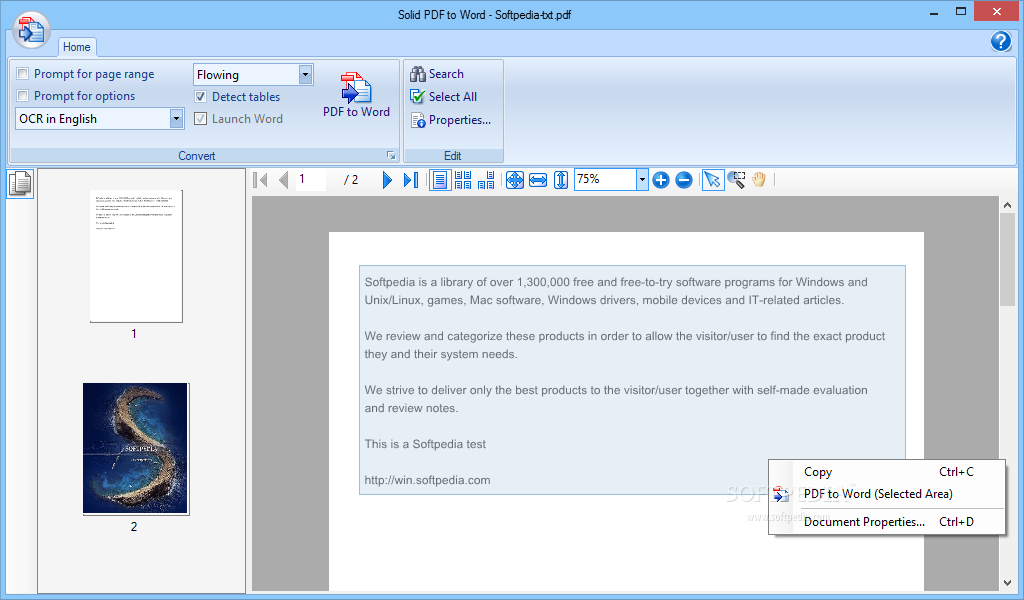Image resolution: width=1024 pixels, height=600 pixels.
Task: Zoom out with the blue minus icon
Action: tap(684, 180)
